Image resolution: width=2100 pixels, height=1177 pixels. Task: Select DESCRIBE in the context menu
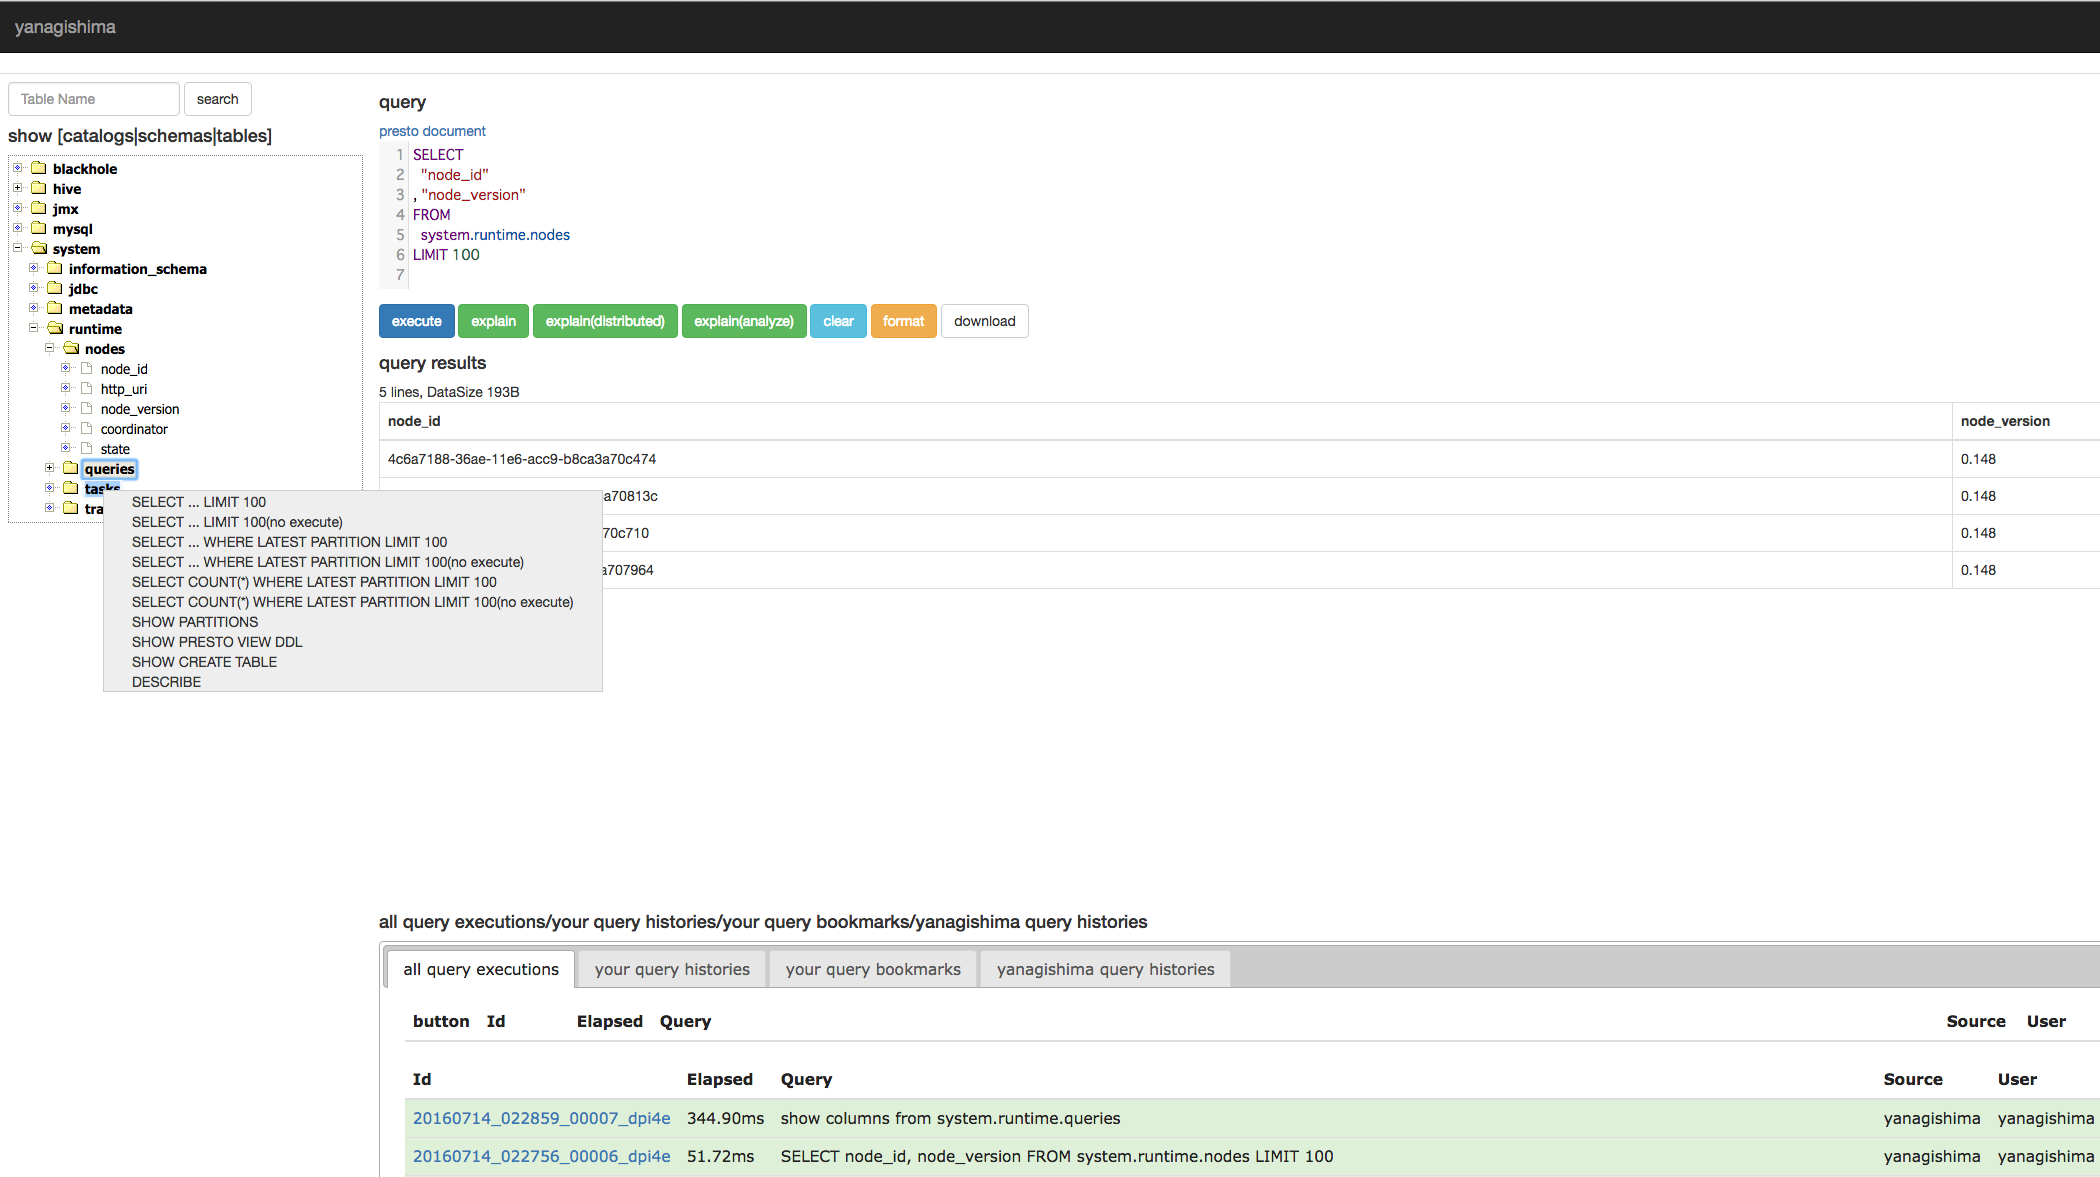[x=166, y=682]
